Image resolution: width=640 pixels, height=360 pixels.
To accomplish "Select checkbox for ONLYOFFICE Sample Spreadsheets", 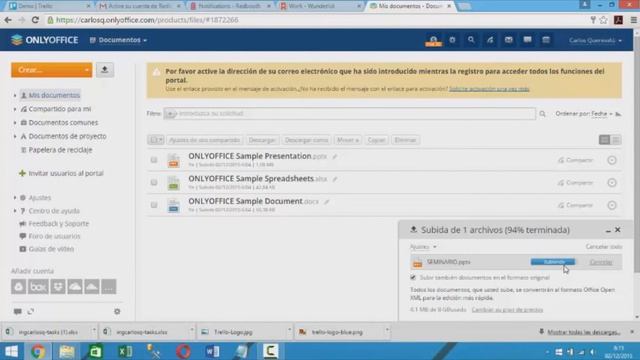I will (154, 182).
